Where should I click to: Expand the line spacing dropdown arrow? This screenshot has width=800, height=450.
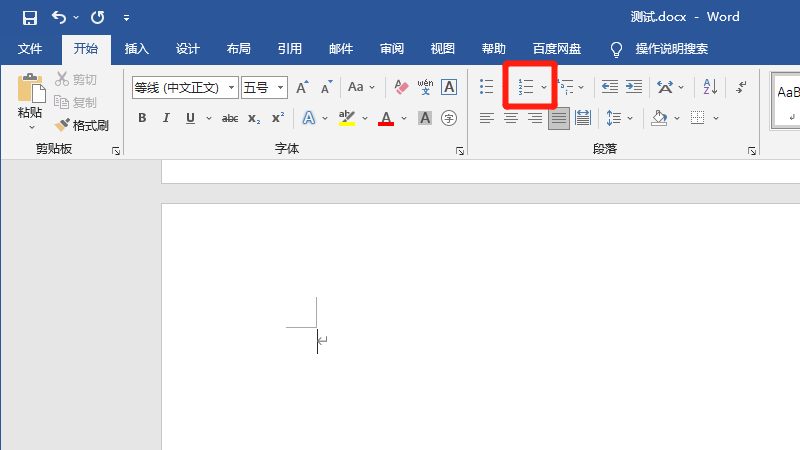point(630,118)
